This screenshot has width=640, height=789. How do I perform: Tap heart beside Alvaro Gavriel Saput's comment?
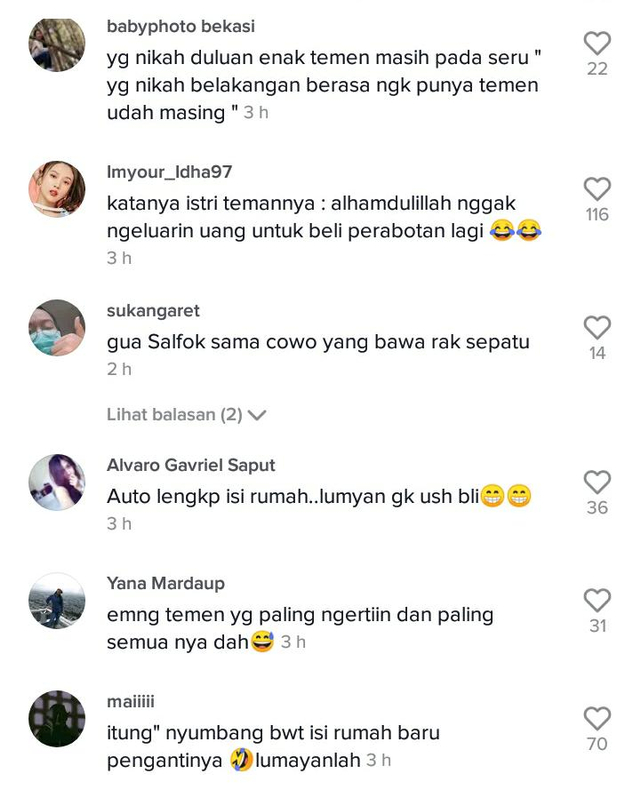click(x=597, y=482)
